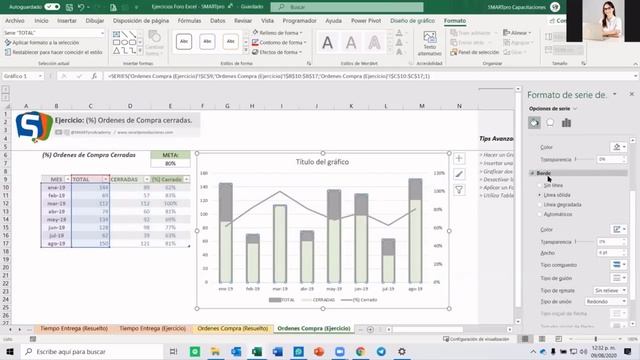Open Fill & Line options icon
Screen dimensions: 640x360
(534, 122)
